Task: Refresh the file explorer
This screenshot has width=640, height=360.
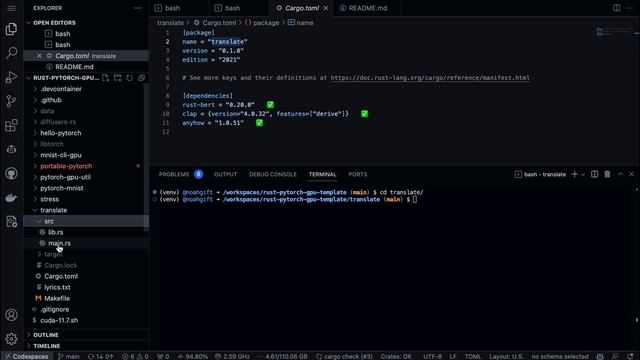Action: 129,78
